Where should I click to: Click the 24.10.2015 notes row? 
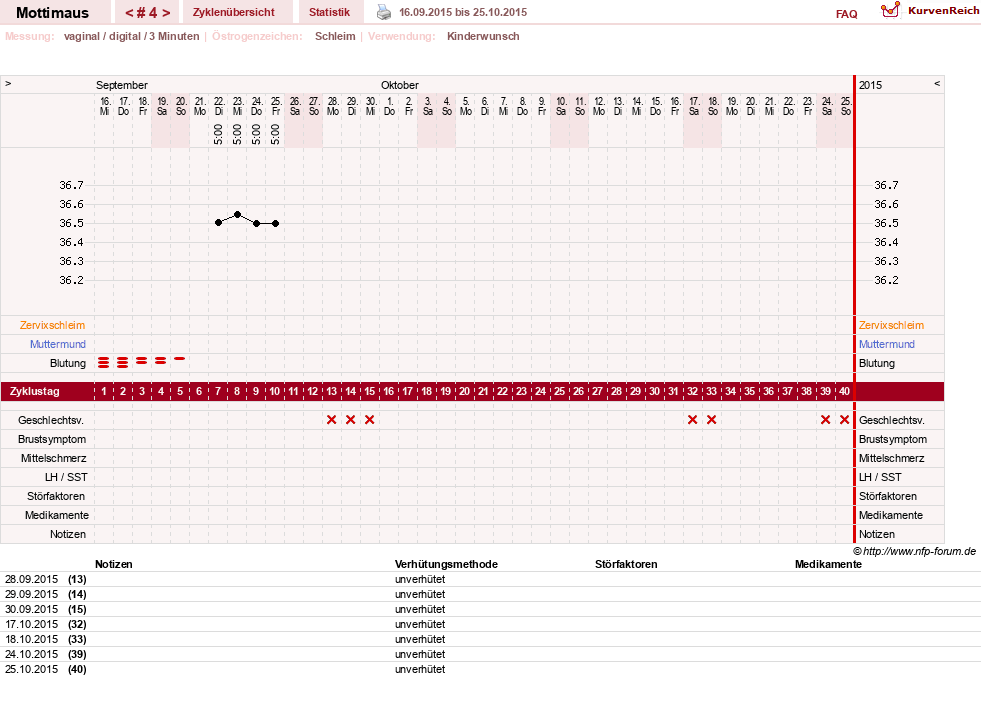(490, 654)
